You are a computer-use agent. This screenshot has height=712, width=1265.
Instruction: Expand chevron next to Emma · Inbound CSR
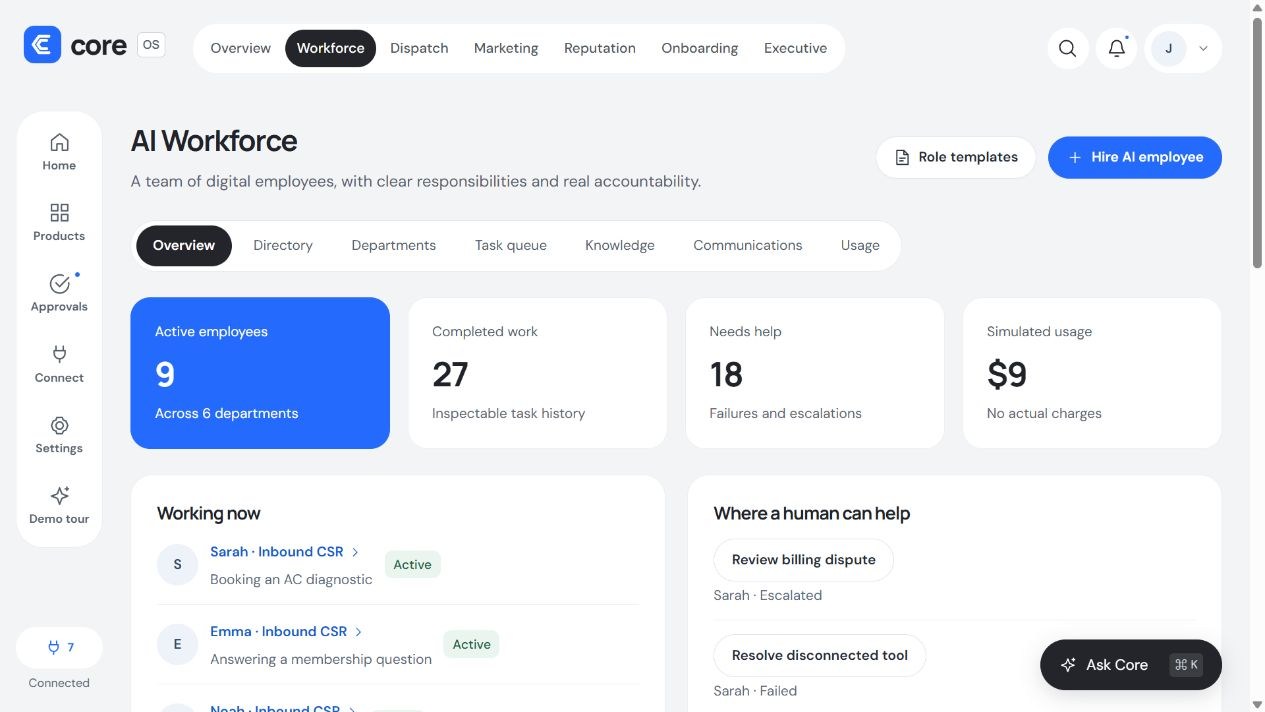point(359,632)
